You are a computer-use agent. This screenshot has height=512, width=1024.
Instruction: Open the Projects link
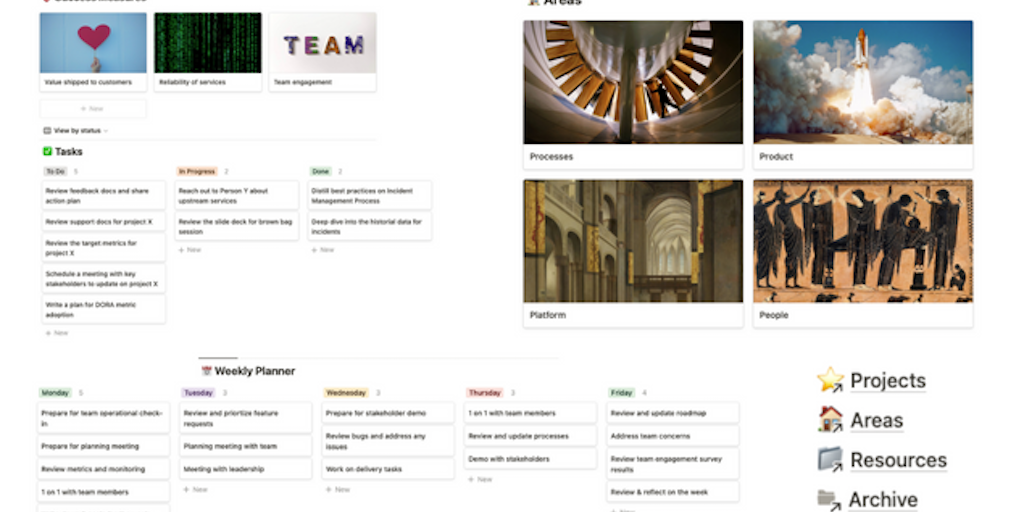(x=888, y=381)
